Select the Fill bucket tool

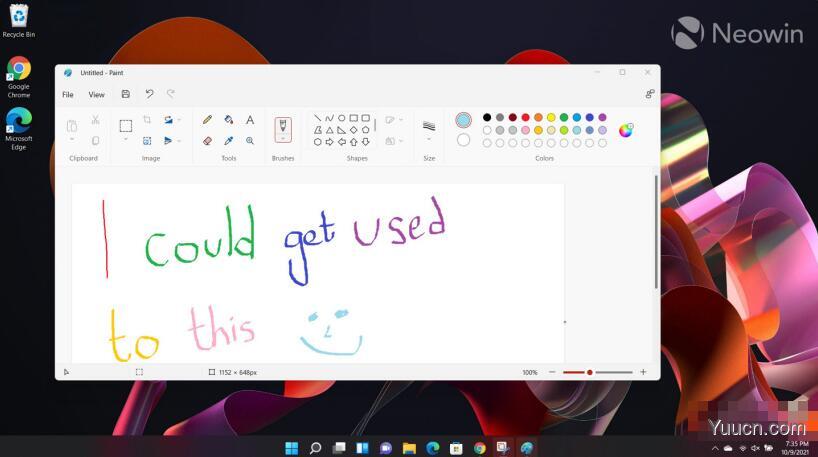[228, 120]
